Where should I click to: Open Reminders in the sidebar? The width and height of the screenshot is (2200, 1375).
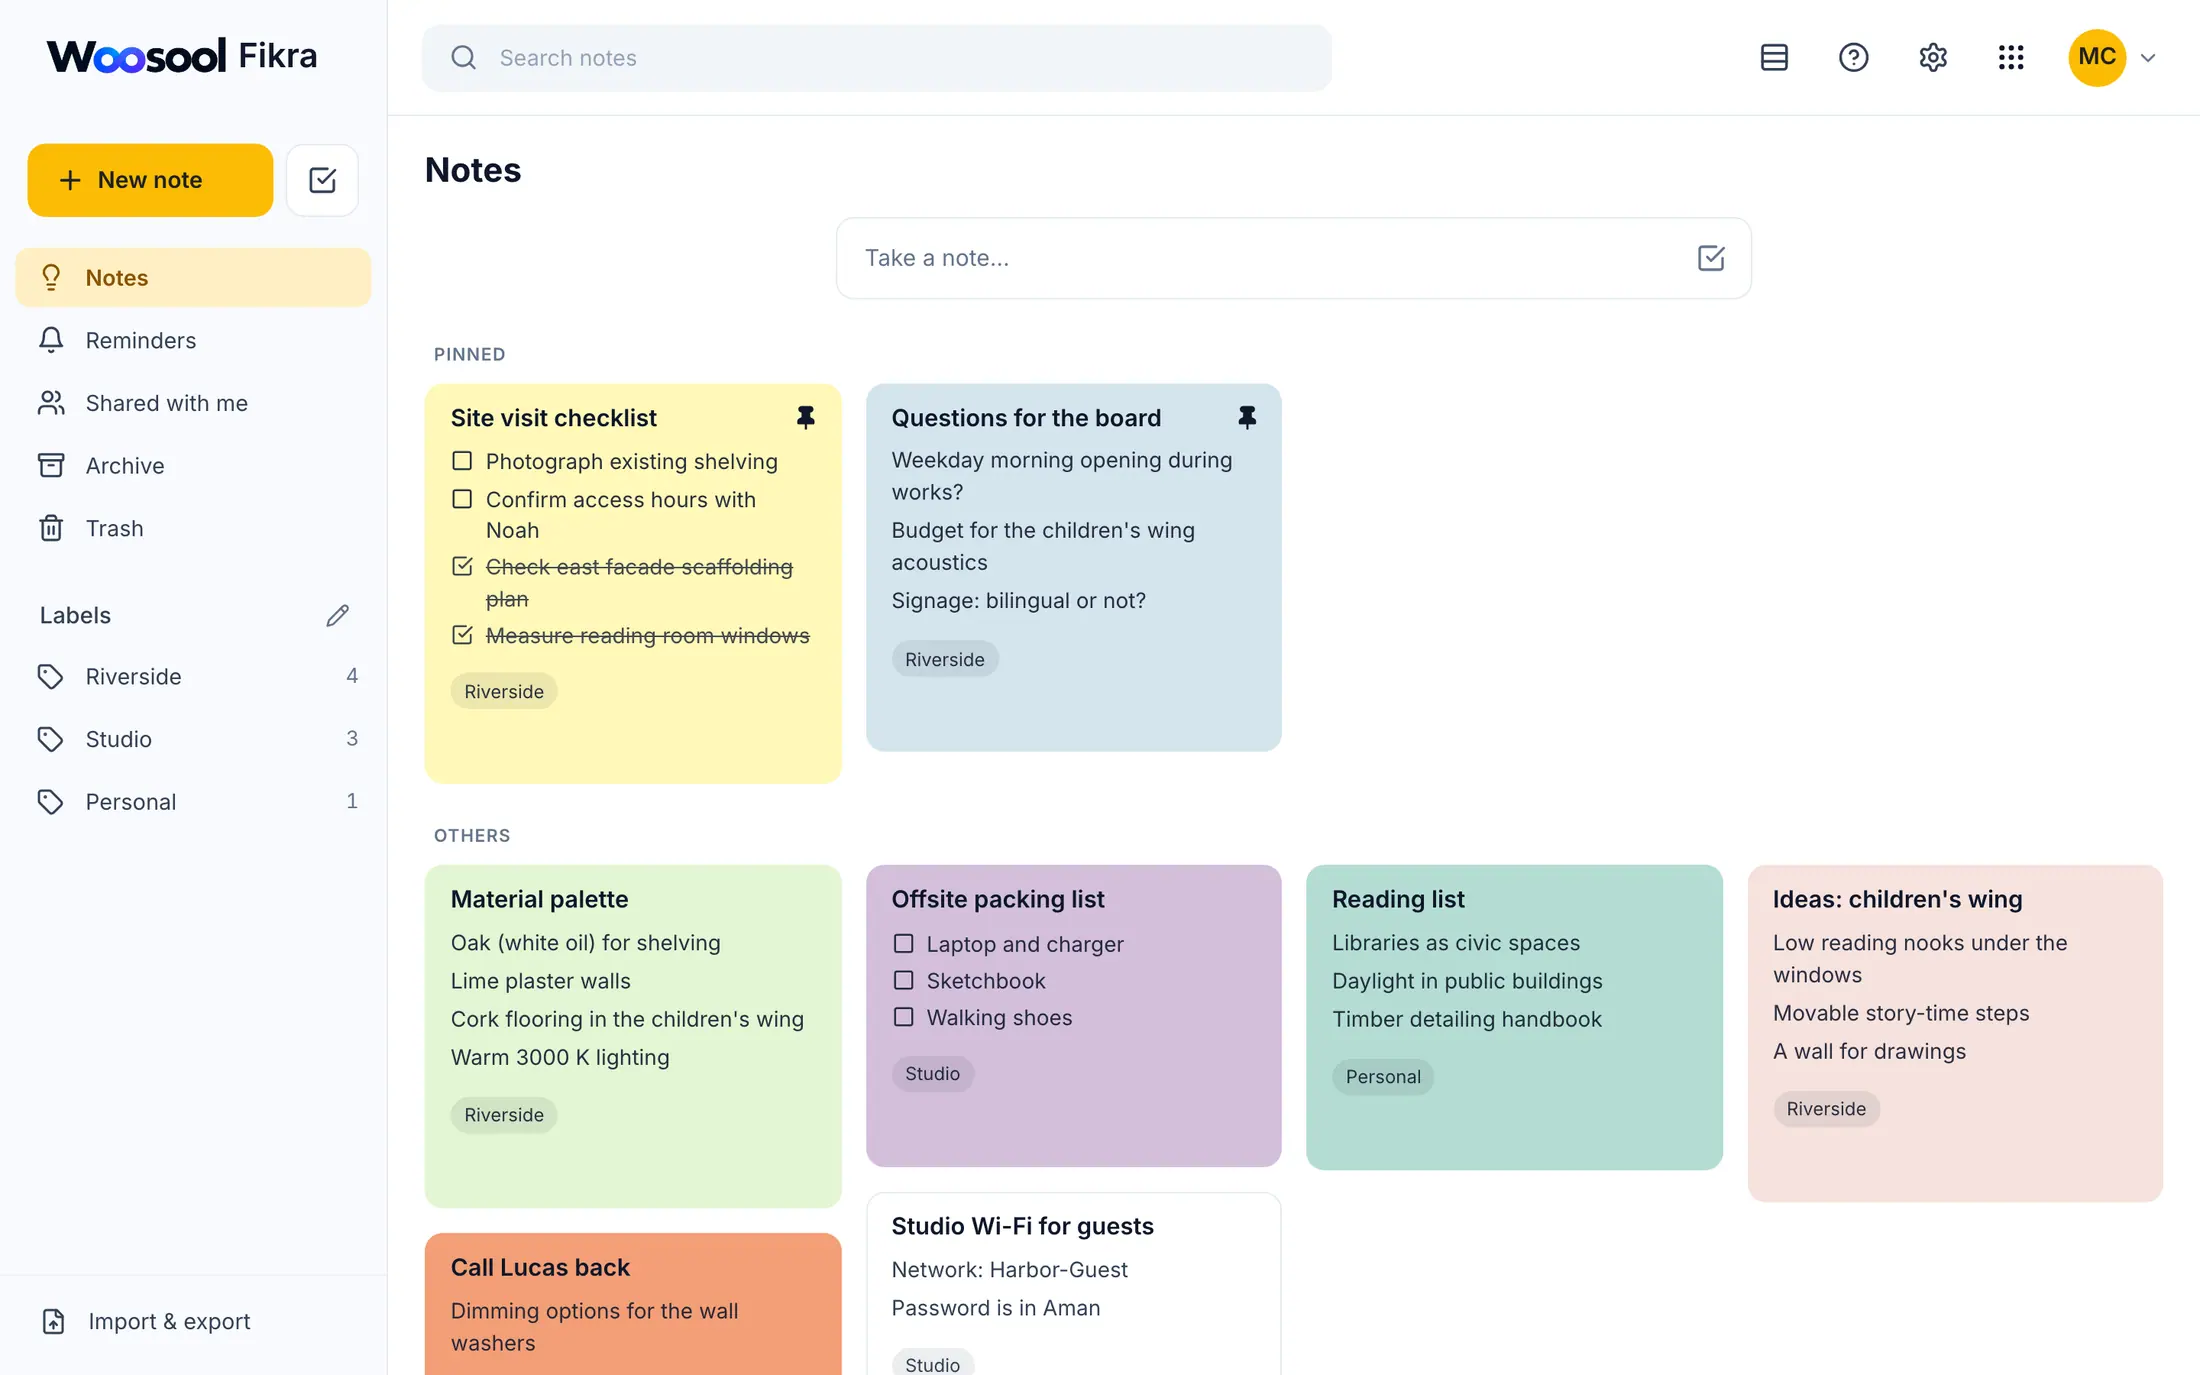tap(193, 340)
